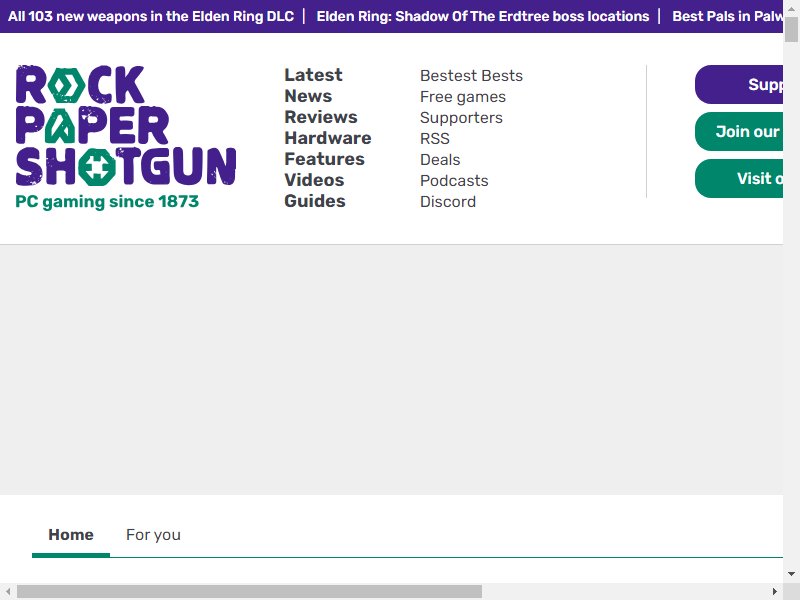This screenshot has height=600, width=800.
Task: Visit the Free games page
Action: pyautogui.click(x=463, y=96)
